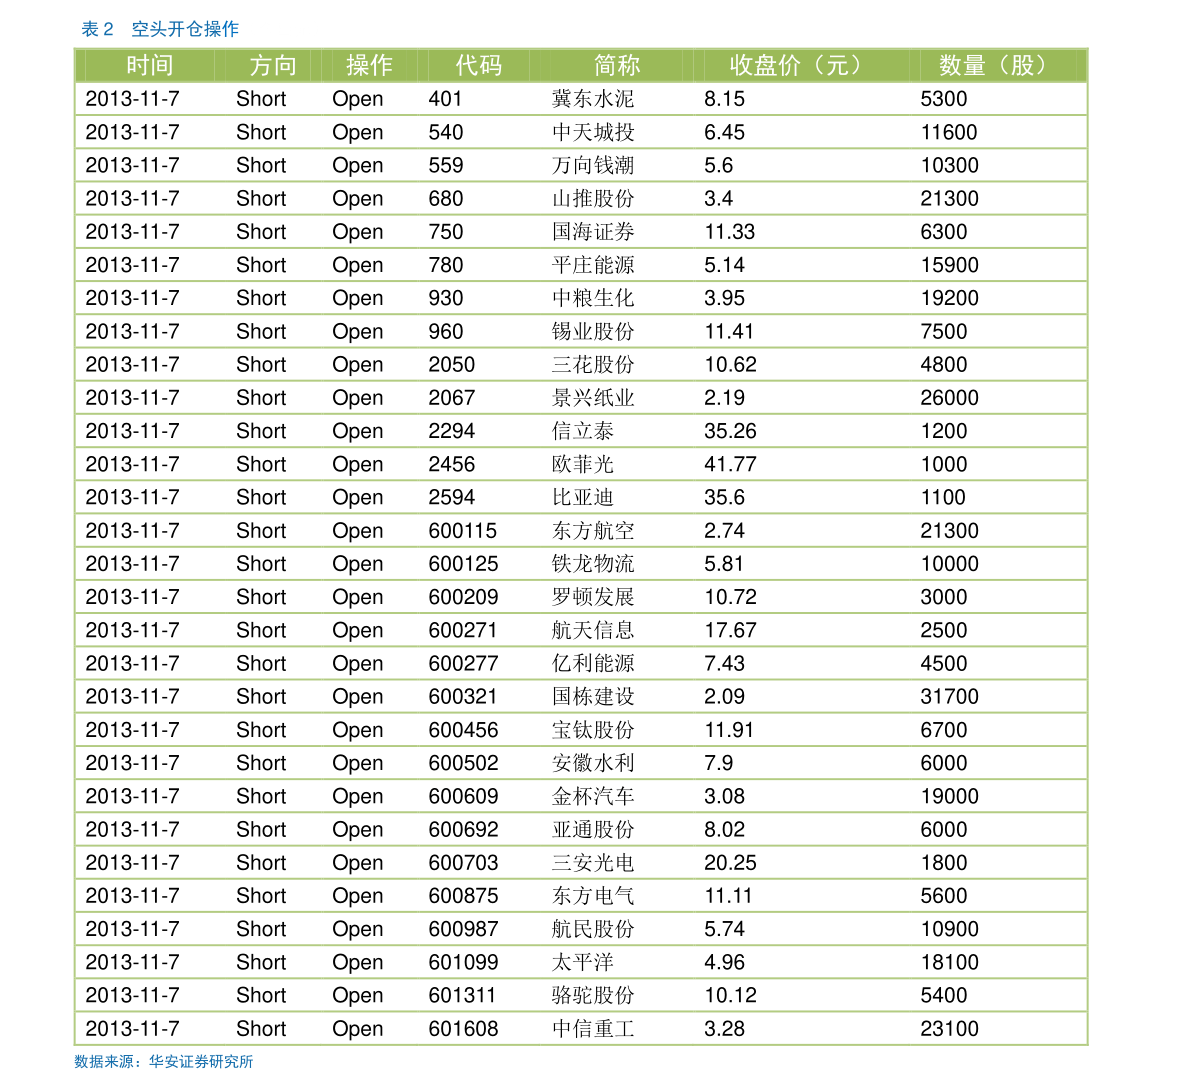Click closing price 11.33
1191x1091 pixels.
tap(730, 232)
